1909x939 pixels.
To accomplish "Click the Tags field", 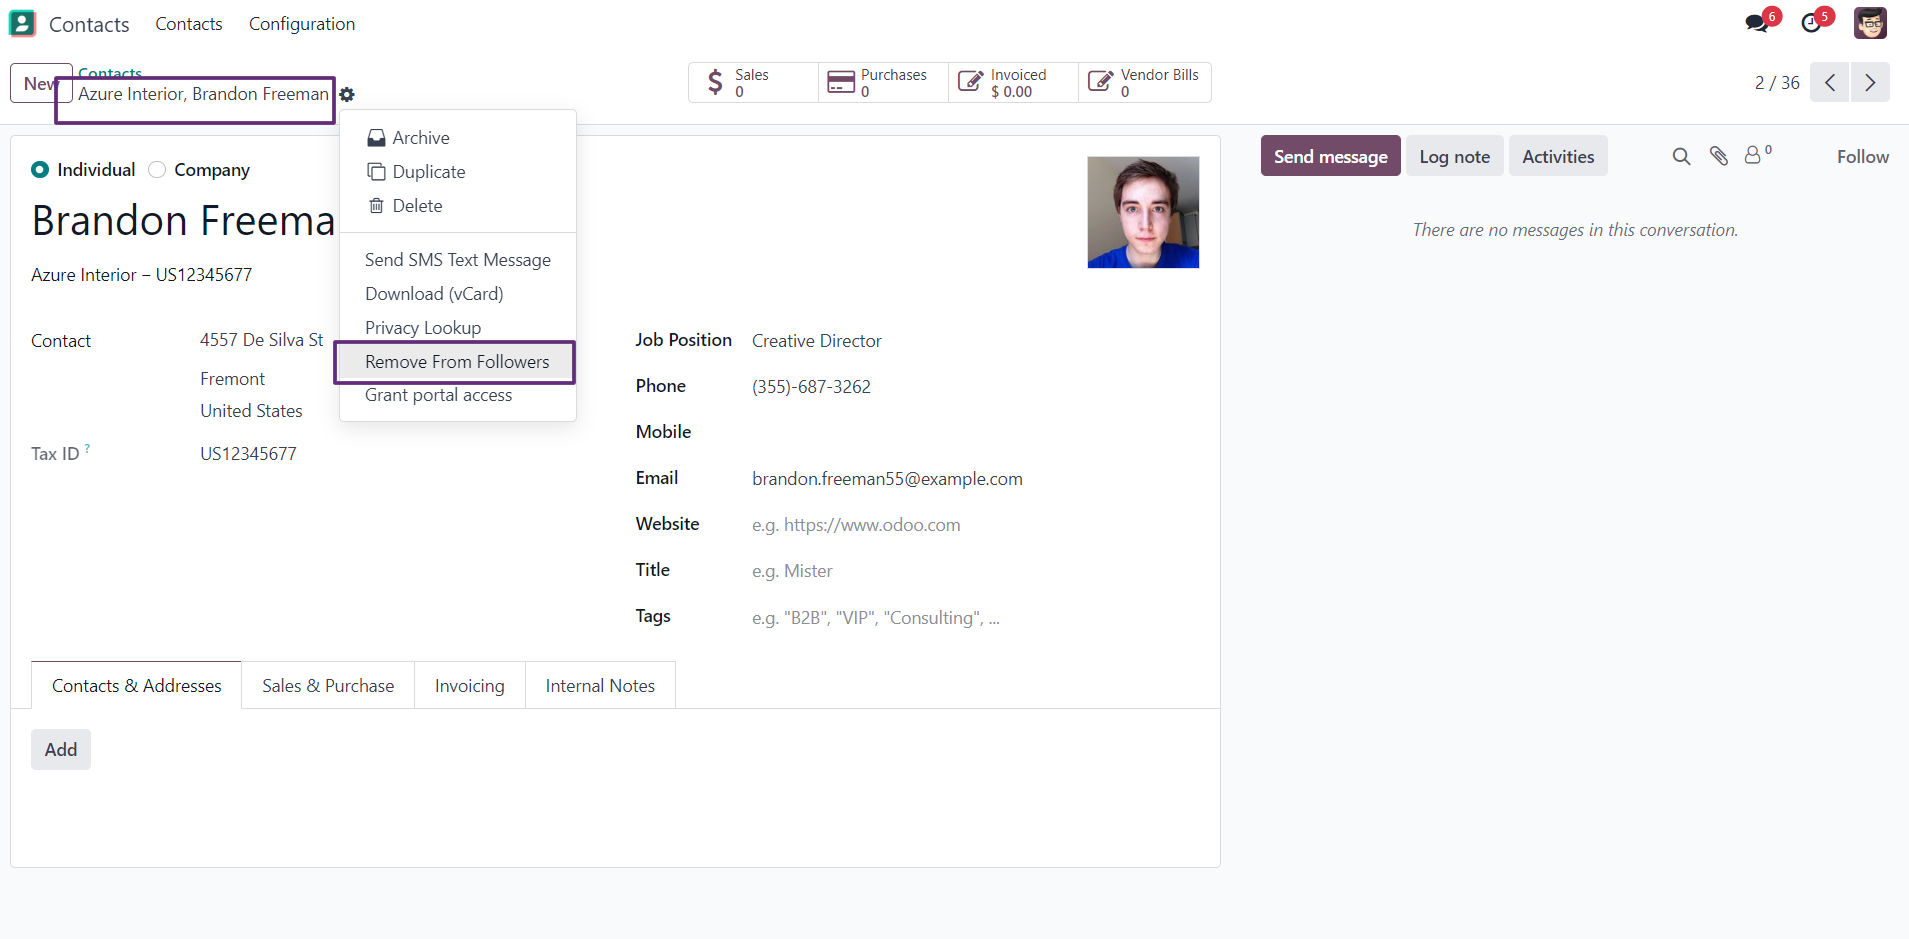I will point(975,618).
